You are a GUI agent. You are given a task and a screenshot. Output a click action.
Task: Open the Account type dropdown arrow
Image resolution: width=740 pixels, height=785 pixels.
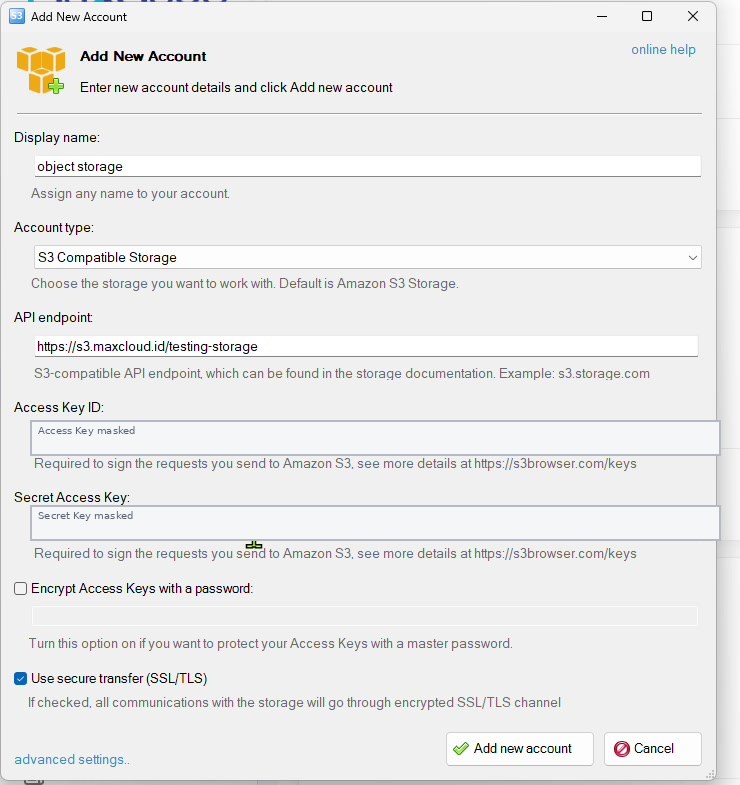(x=692, y=257)
